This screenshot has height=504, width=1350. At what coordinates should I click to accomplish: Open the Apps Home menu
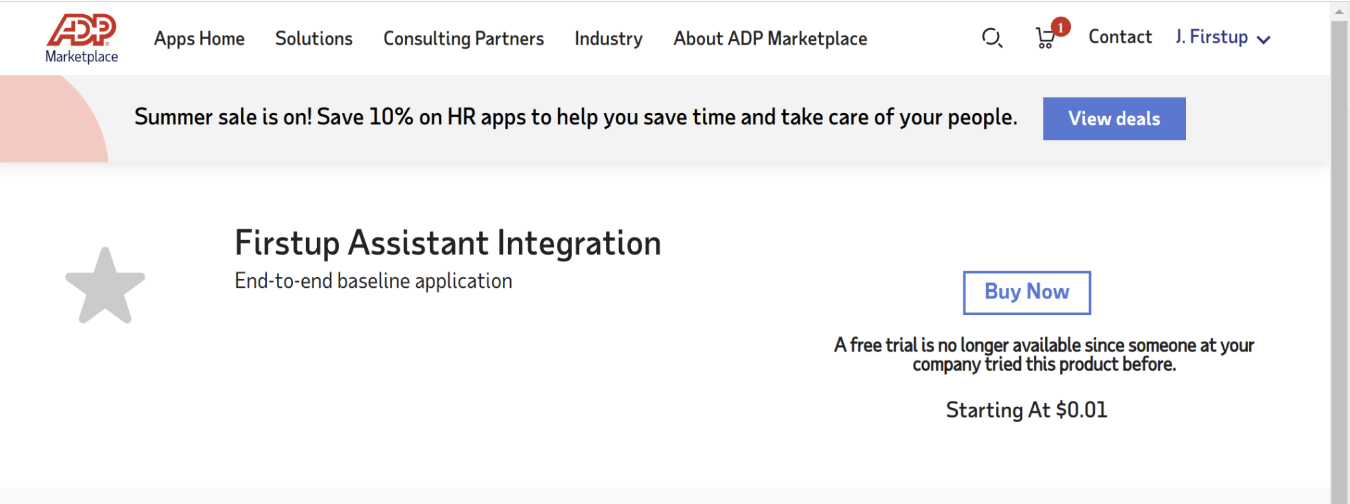(x=199, y=39)
